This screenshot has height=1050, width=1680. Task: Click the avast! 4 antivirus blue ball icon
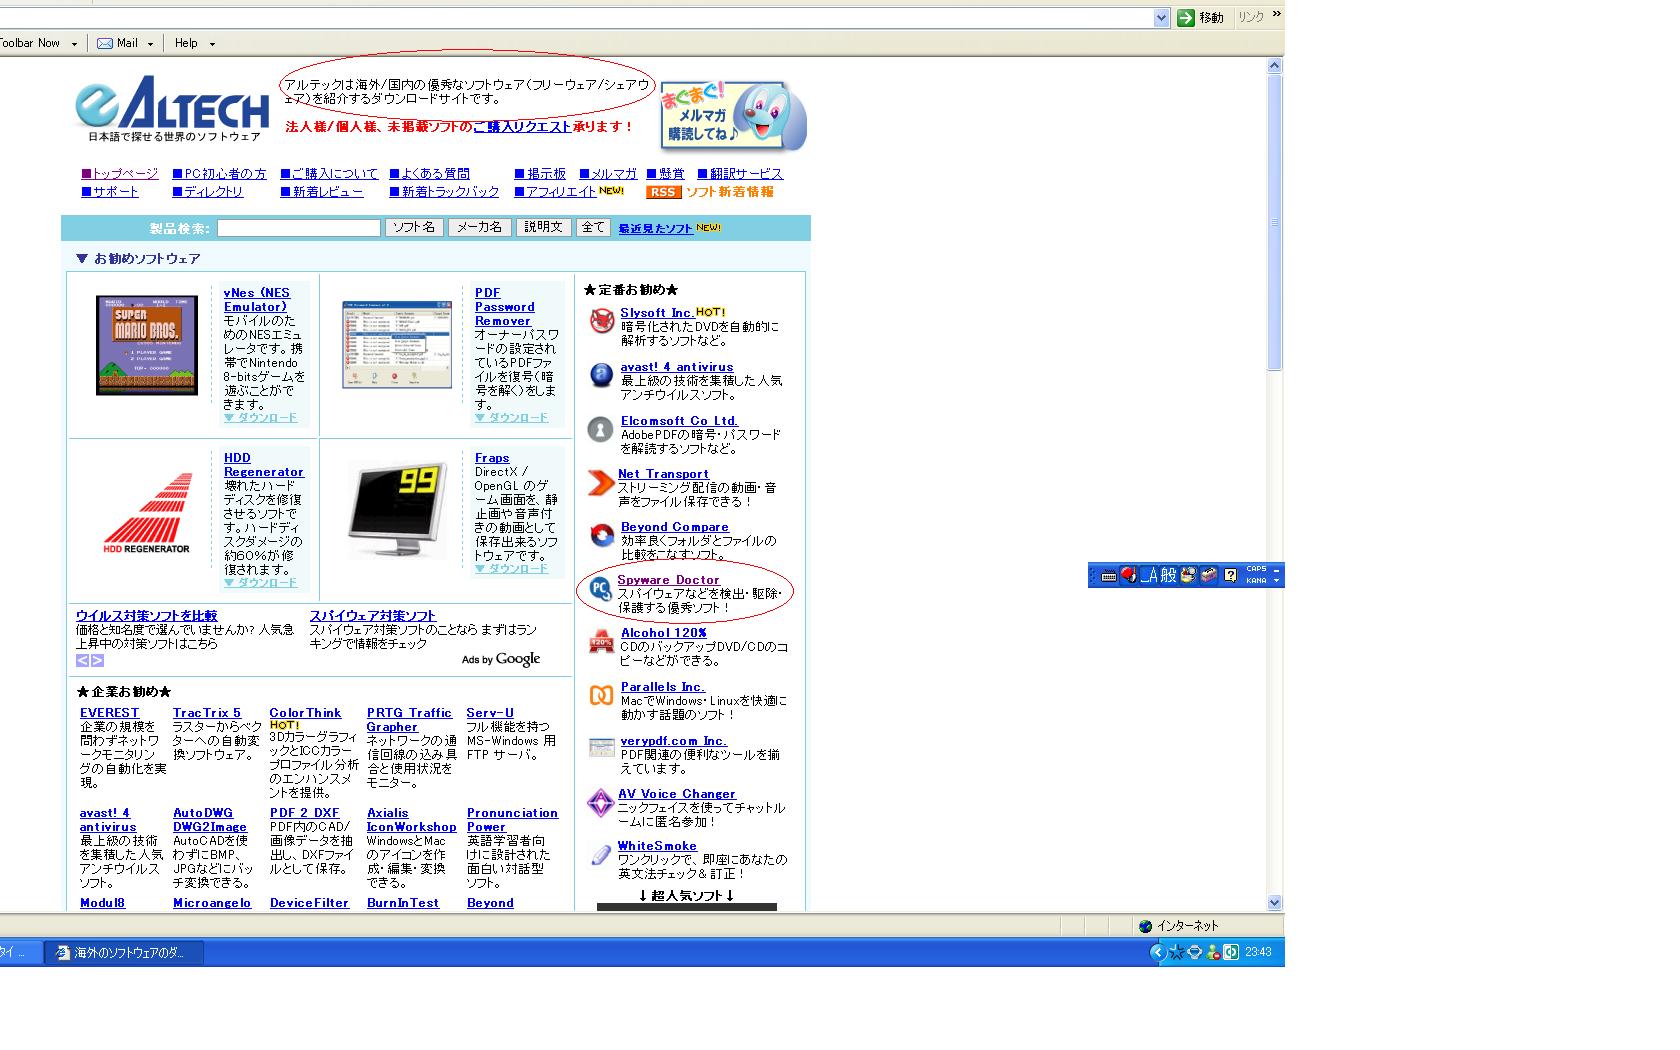coord(601,375)
